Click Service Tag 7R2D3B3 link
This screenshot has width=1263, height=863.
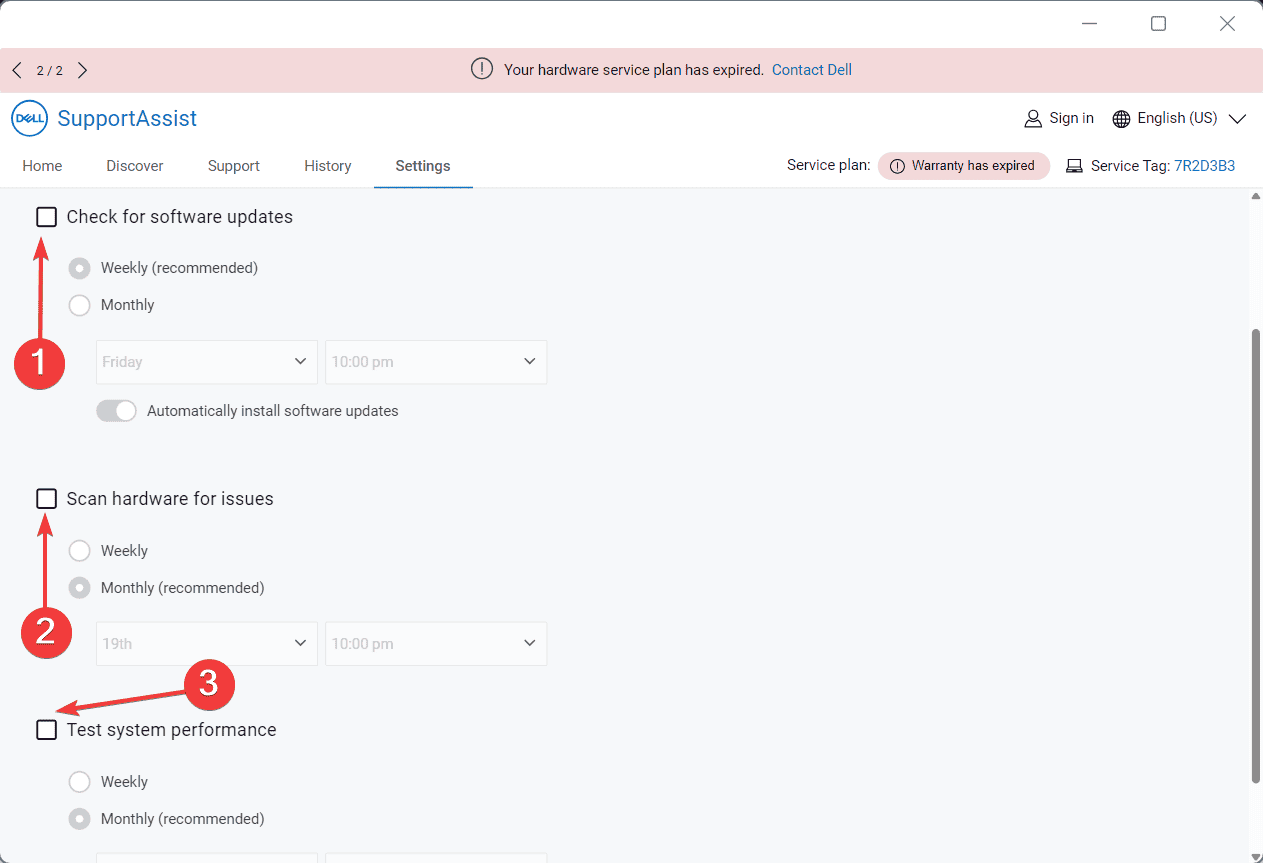click(x=1204, y=166)
